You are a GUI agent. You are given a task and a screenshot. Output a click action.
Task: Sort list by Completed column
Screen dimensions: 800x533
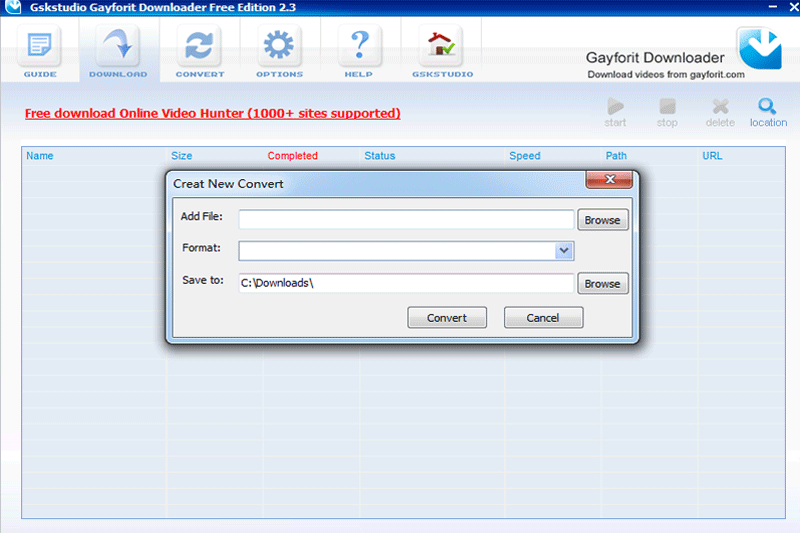coord(292,156)
